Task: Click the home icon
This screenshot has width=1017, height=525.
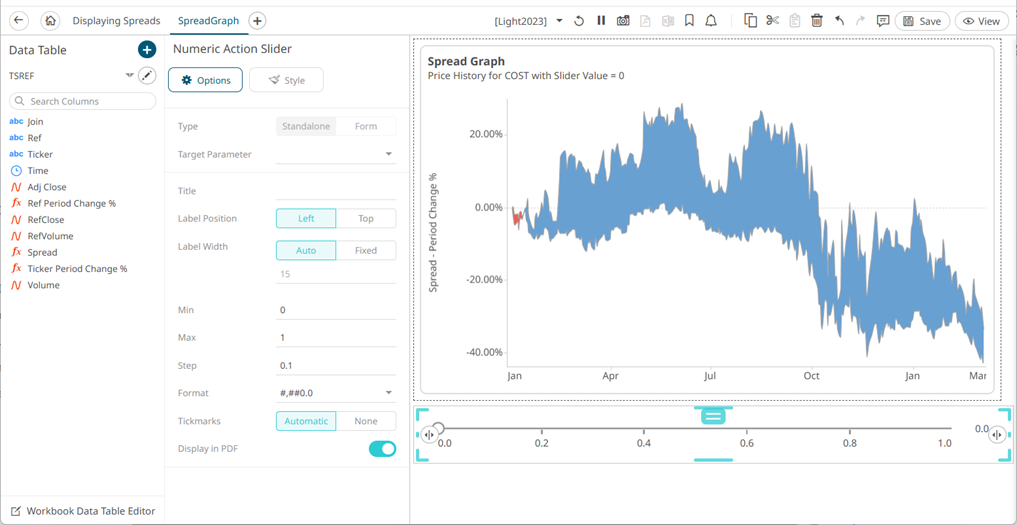Action: click(x=50, y=21)
